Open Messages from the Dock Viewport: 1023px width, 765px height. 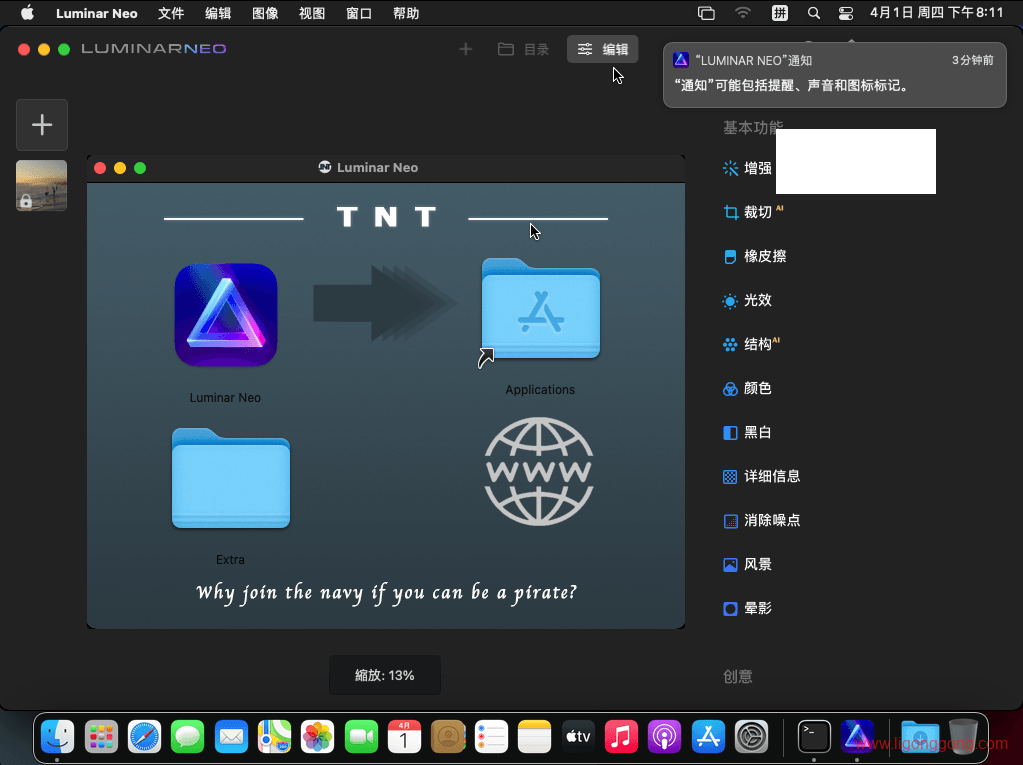pos(188,737)
